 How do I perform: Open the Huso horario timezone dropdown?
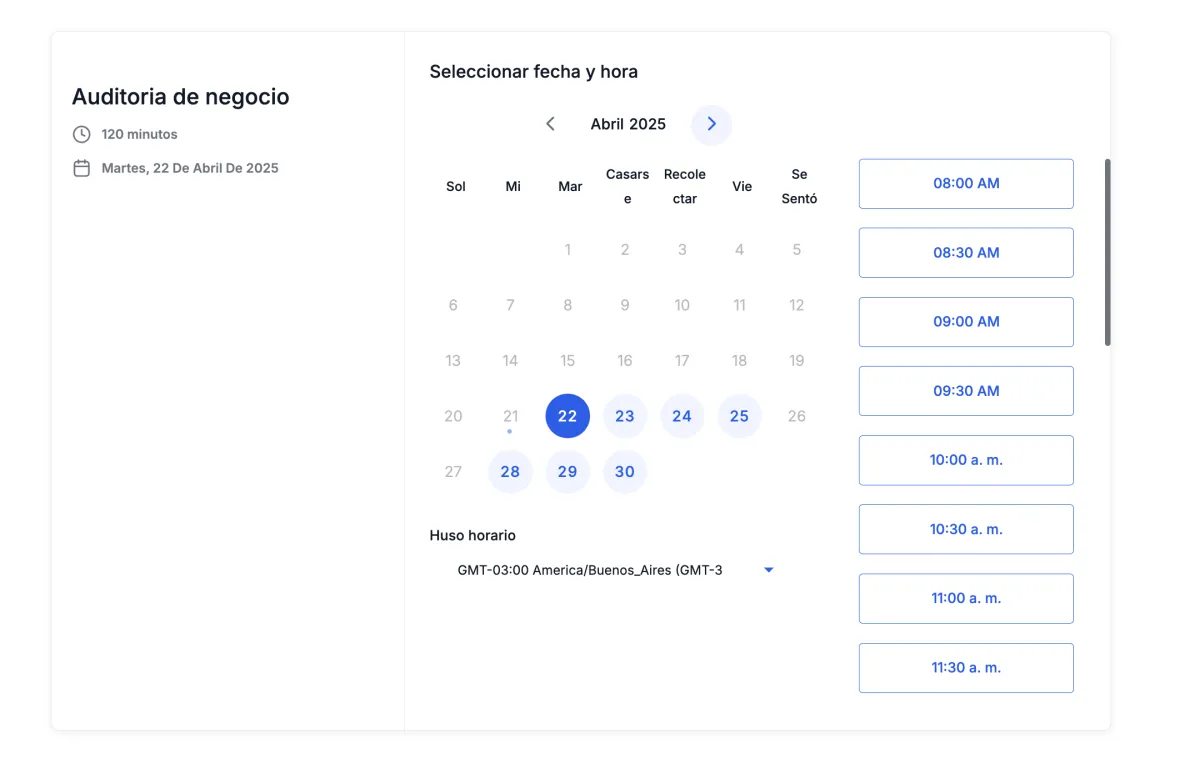(x=616, y=570)
